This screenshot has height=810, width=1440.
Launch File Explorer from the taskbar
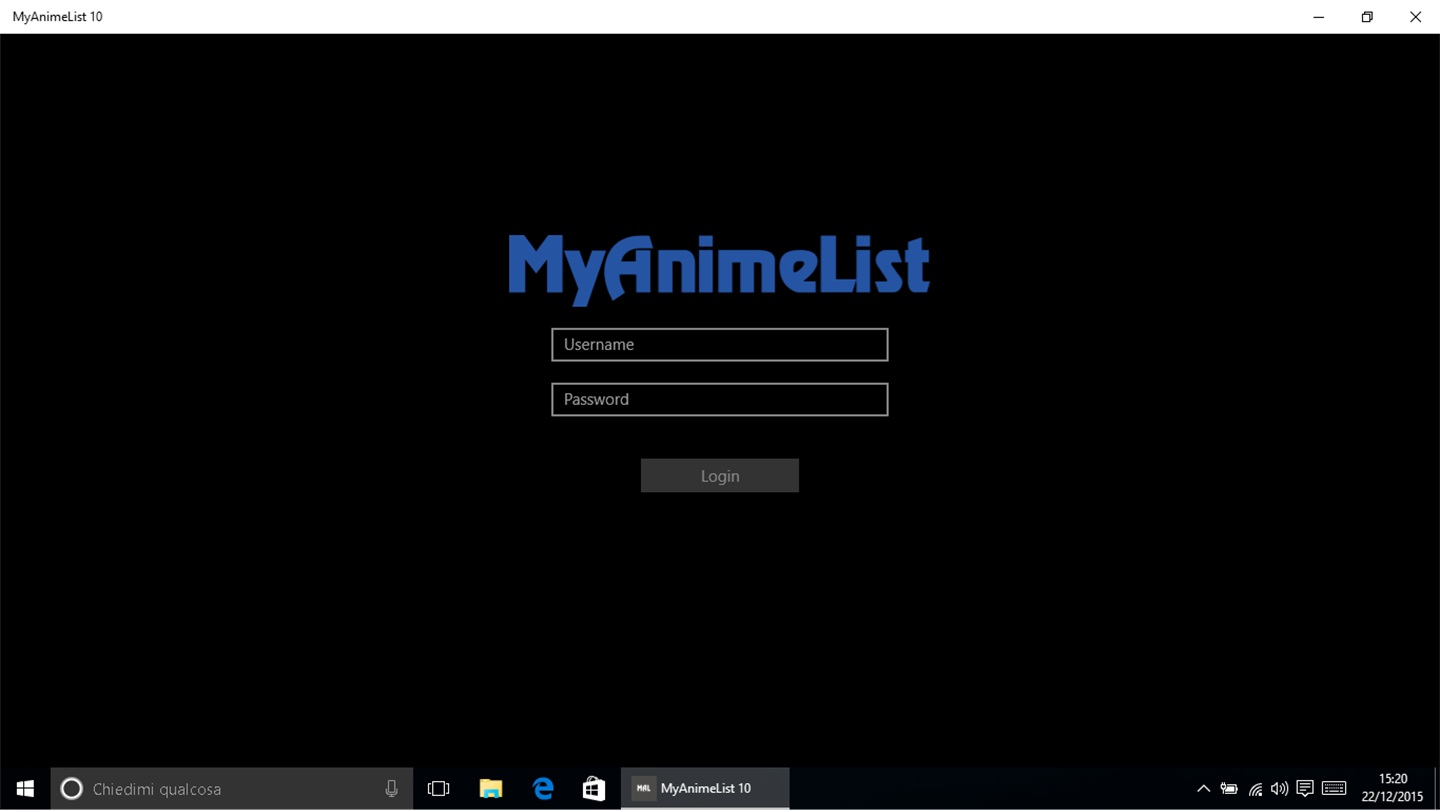490,789
